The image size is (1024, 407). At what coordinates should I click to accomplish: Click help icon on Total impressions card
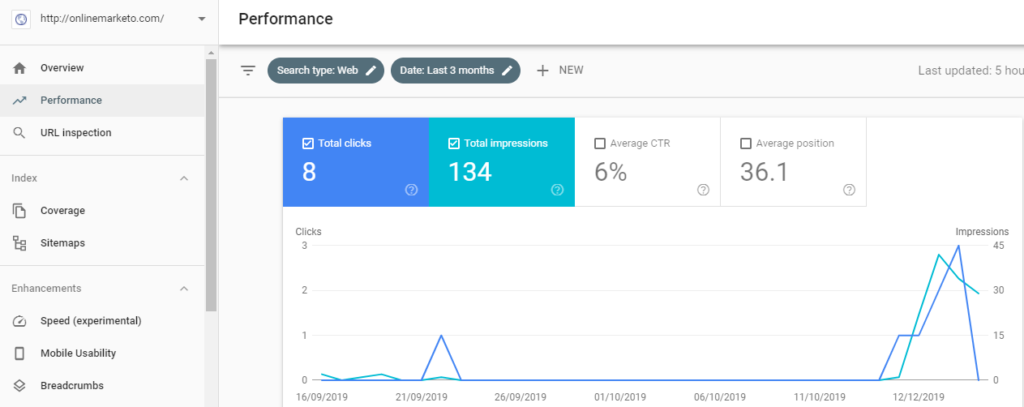coord(557,190)
